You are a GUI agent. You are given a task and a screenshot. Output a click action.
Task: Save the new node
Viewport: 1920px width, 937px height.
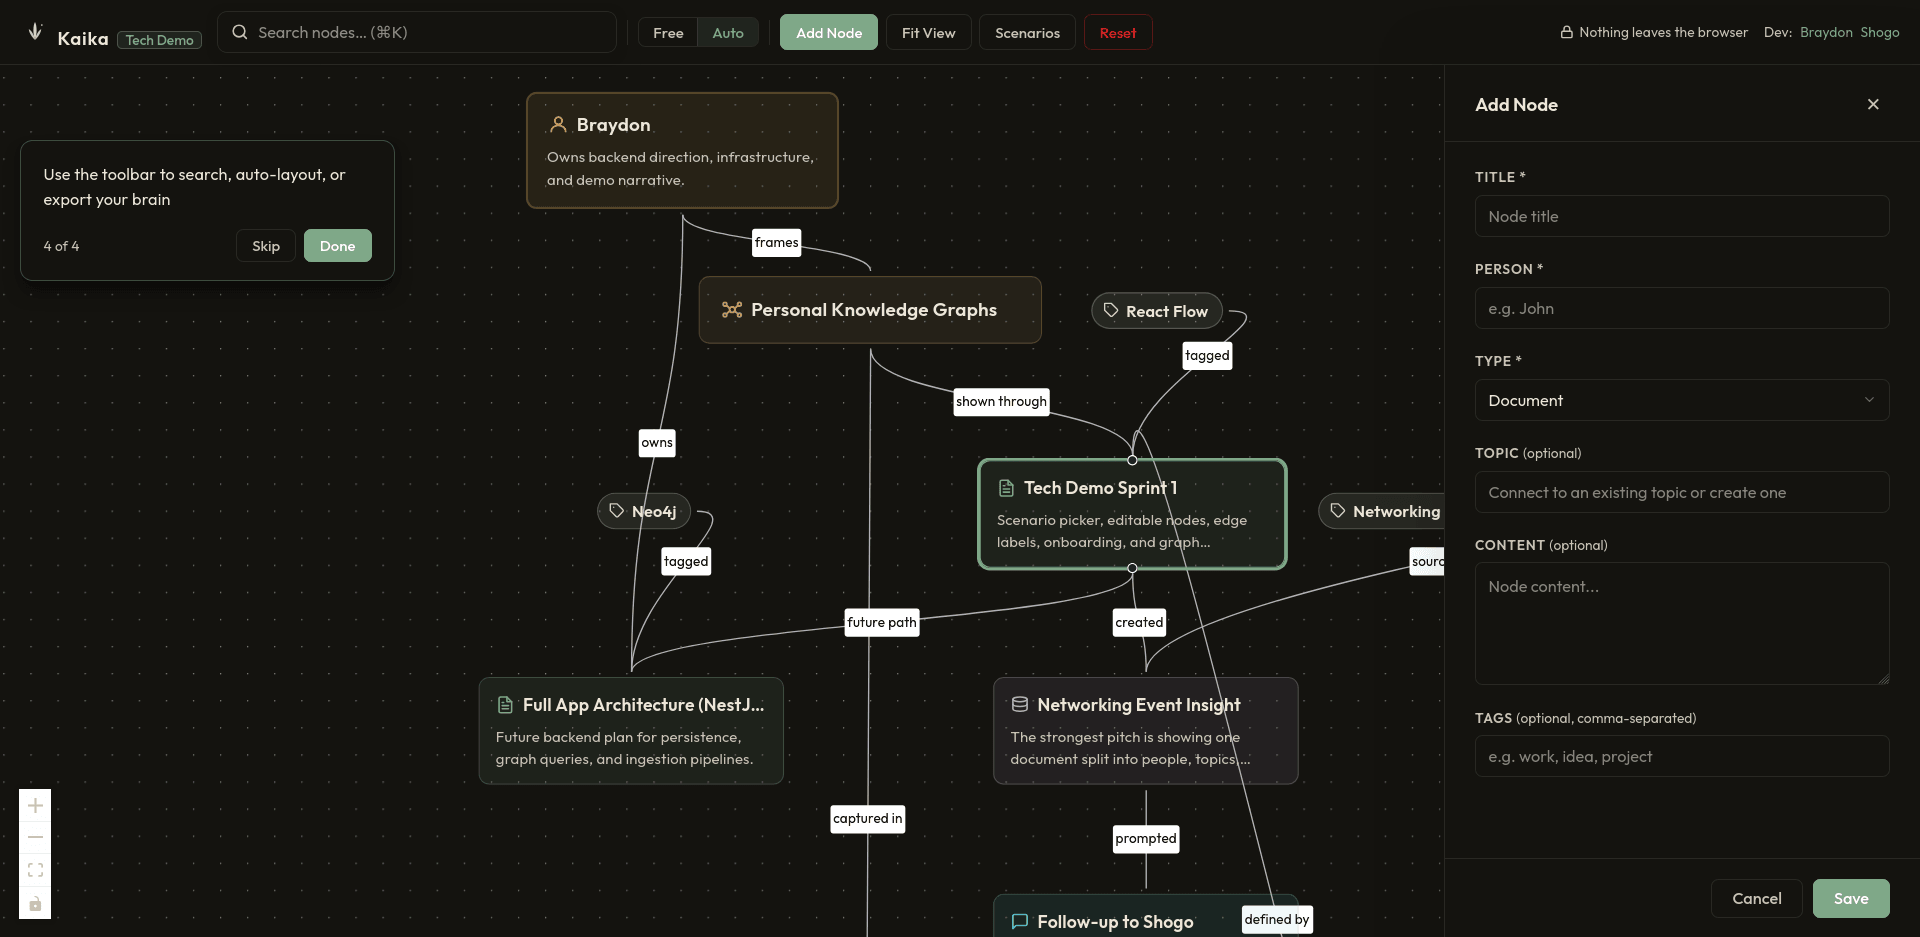pyautogui.click(x=1851, y=898)
